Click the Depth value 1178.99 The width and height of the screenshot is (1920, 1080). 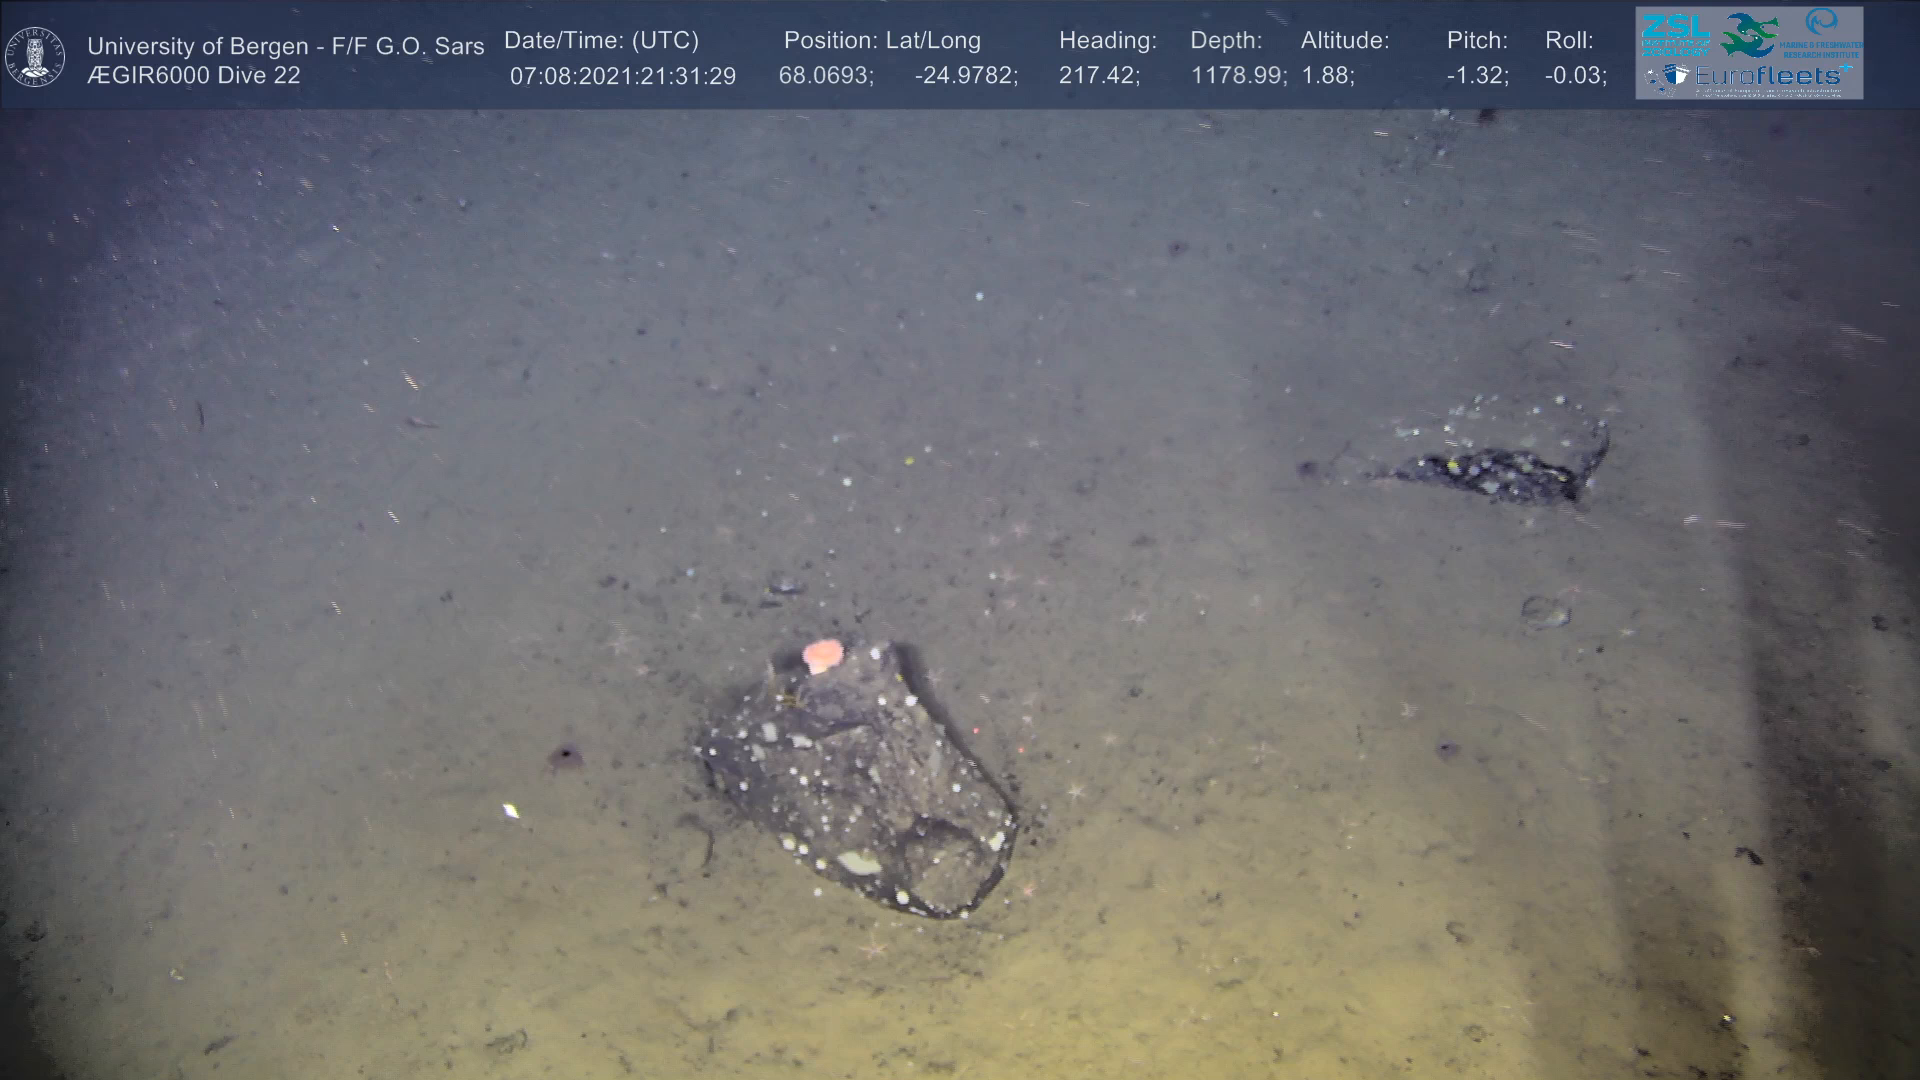click(1238, 76)
